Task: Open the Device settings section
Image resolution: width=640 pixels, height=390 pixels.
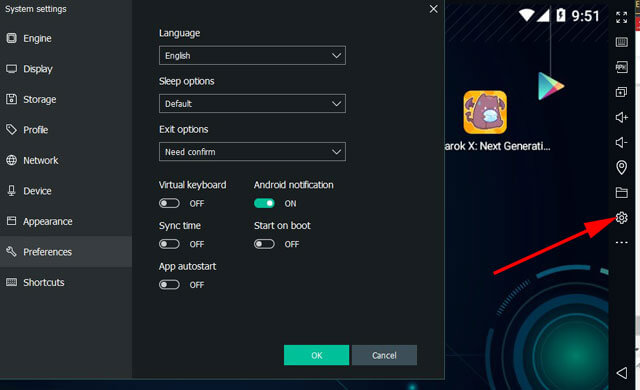Action: tap(65, 191)
